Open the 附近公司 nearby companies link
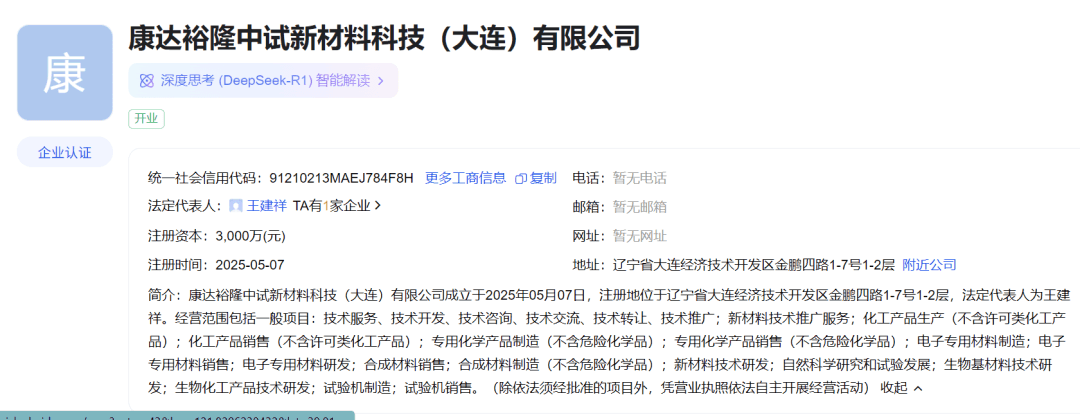This screenshot has width=1080, height=420. [x=929, y=265]
